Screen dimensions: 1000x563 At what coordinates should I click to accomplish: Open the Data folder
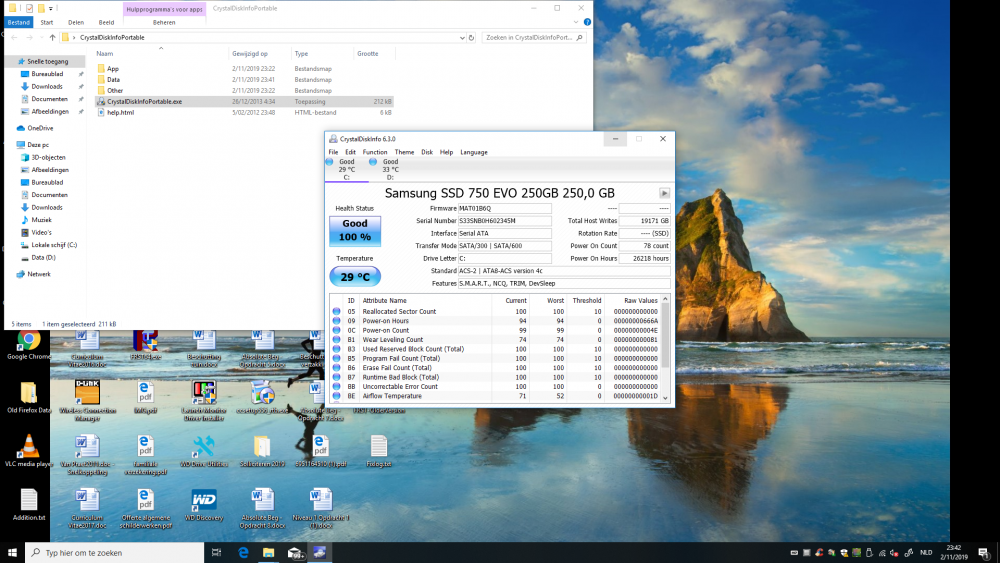(x=113, y=79)
